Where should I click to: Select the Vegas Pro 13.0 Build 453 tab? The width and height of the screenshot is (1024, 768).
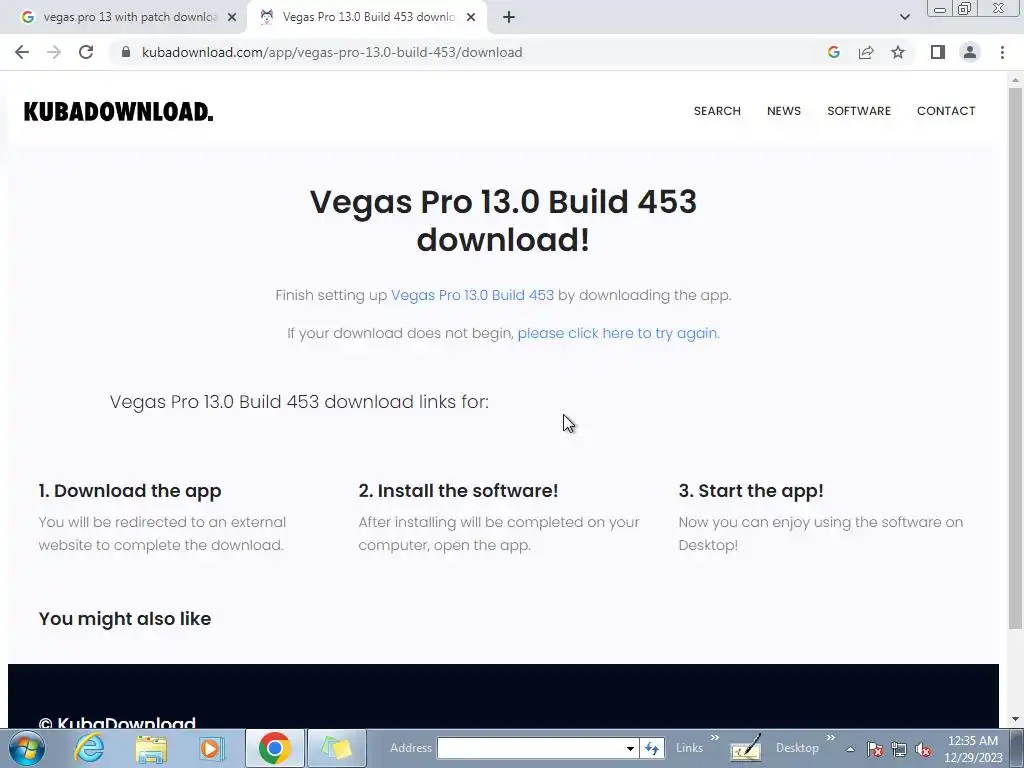(x=368, y=17)
